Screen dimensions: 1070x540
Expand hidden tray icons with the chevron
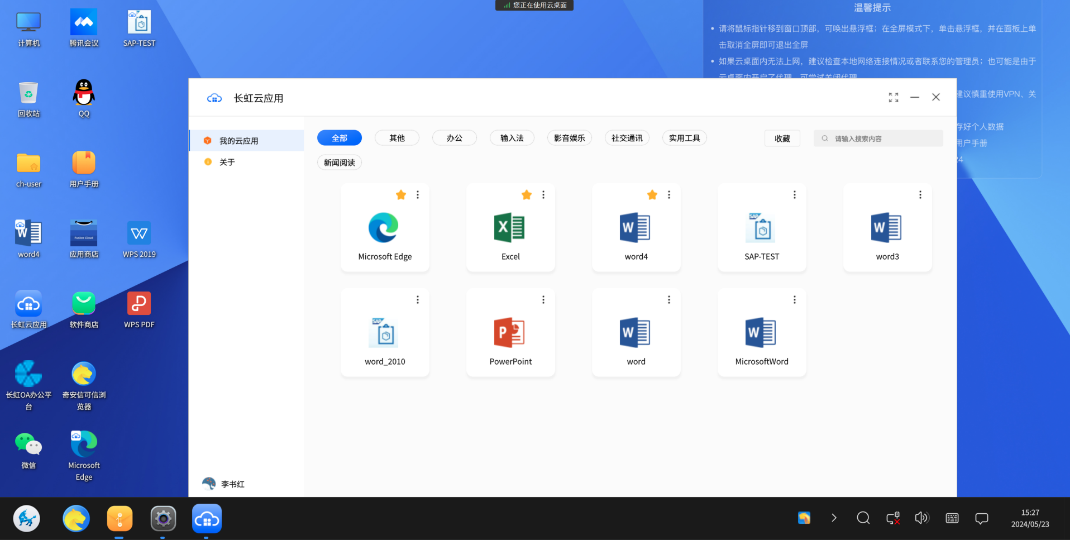tap(834, 518)
